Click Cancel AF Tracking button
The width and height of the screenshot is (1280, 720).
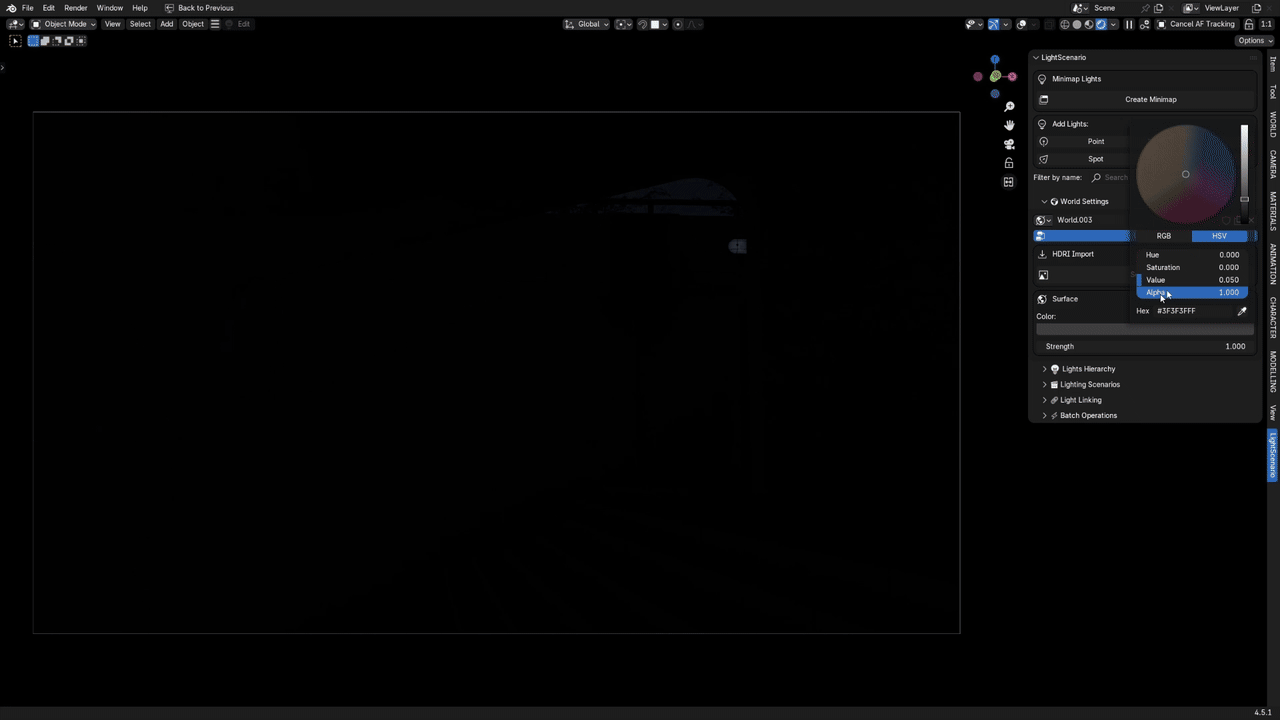click(x=1196, y=24)
